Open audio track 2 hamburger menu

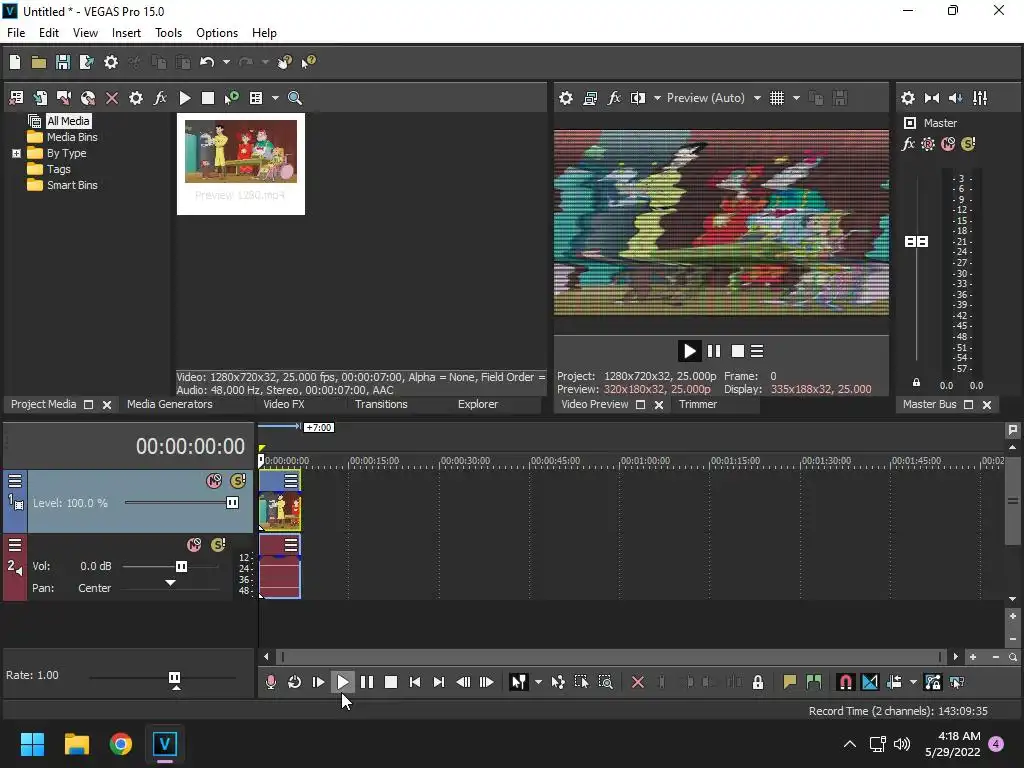click(15, 545)
